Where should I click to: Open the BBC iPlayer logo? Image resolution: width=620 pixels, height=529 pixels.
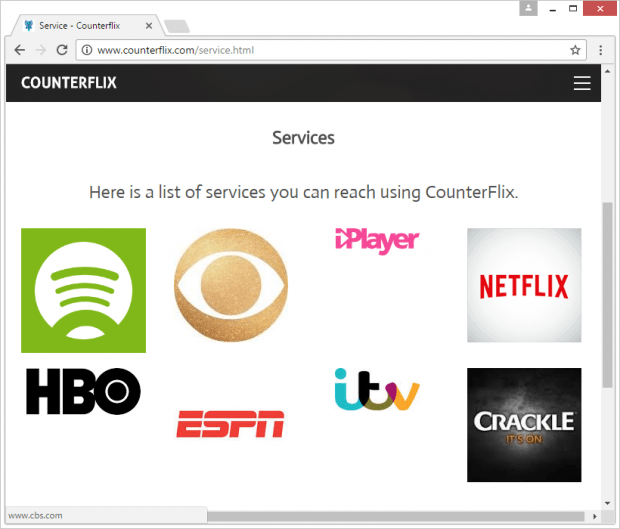[x=377, y=241]
